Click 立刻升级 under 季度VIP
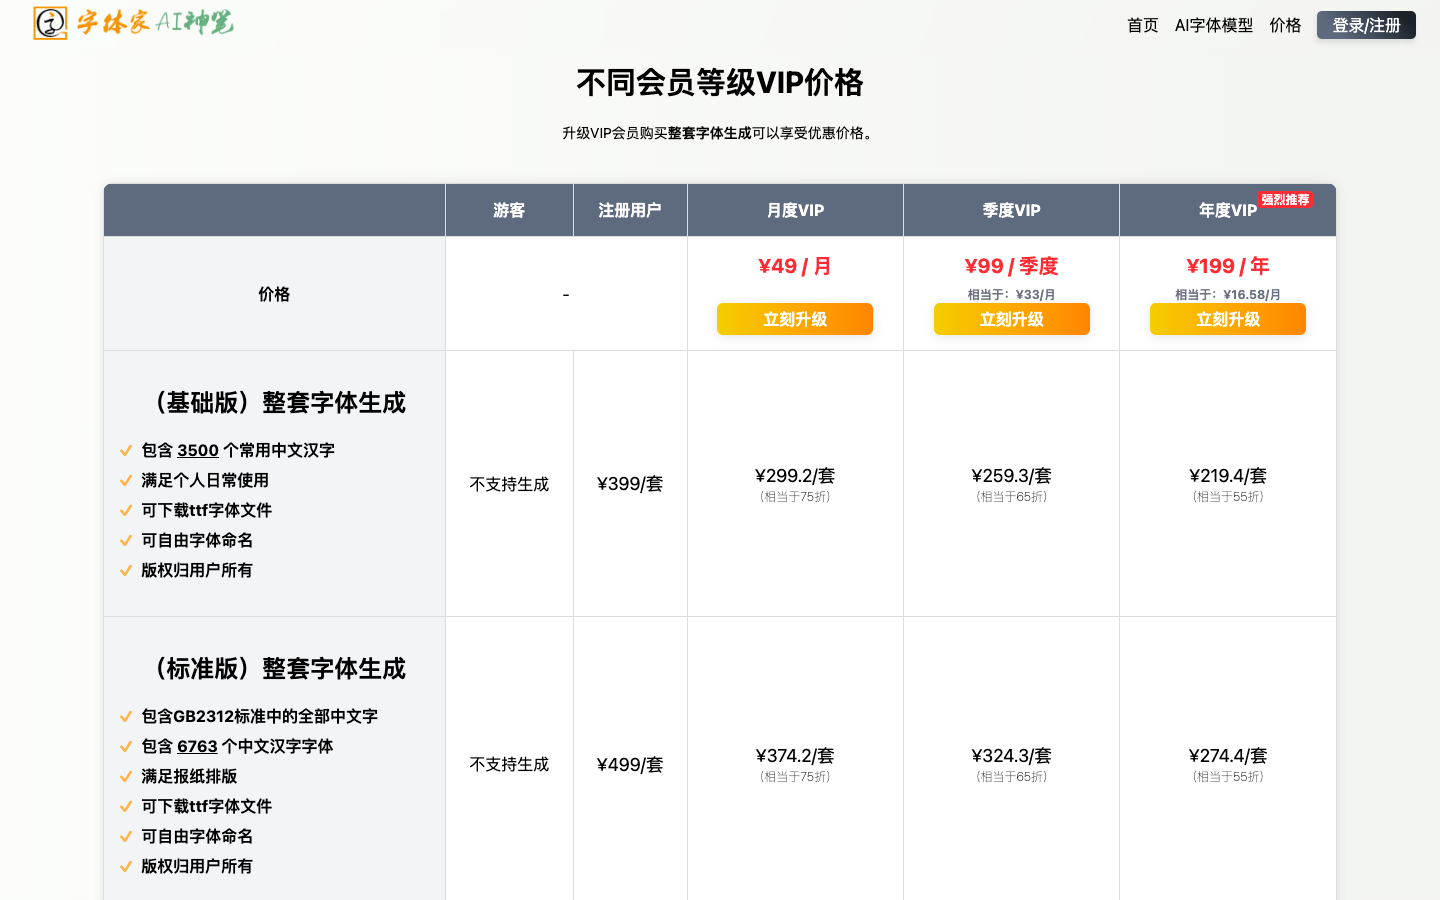Screen dimensions: 1440x900 point(1011,319)
